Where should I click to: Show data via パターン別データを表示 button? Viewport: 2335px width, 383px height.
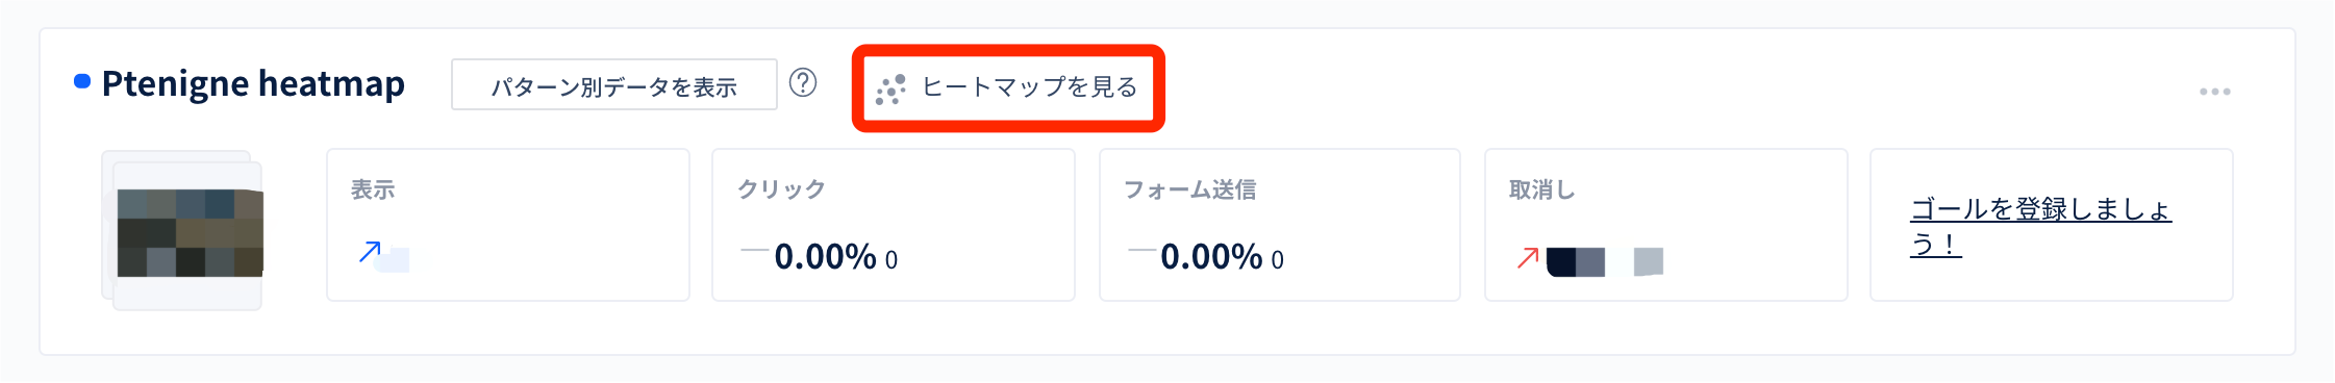pyautogui.click(x=614, y=85)
